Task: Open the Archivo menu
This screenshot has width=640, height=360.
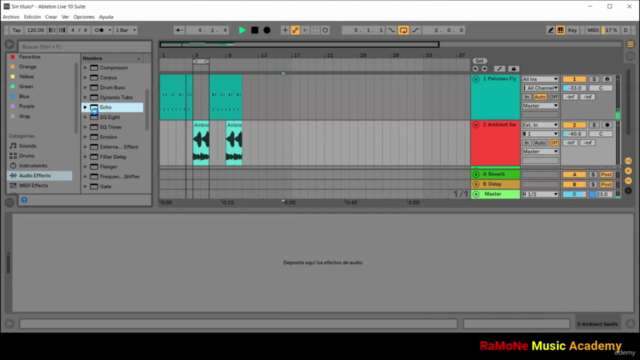Action: 11,17
